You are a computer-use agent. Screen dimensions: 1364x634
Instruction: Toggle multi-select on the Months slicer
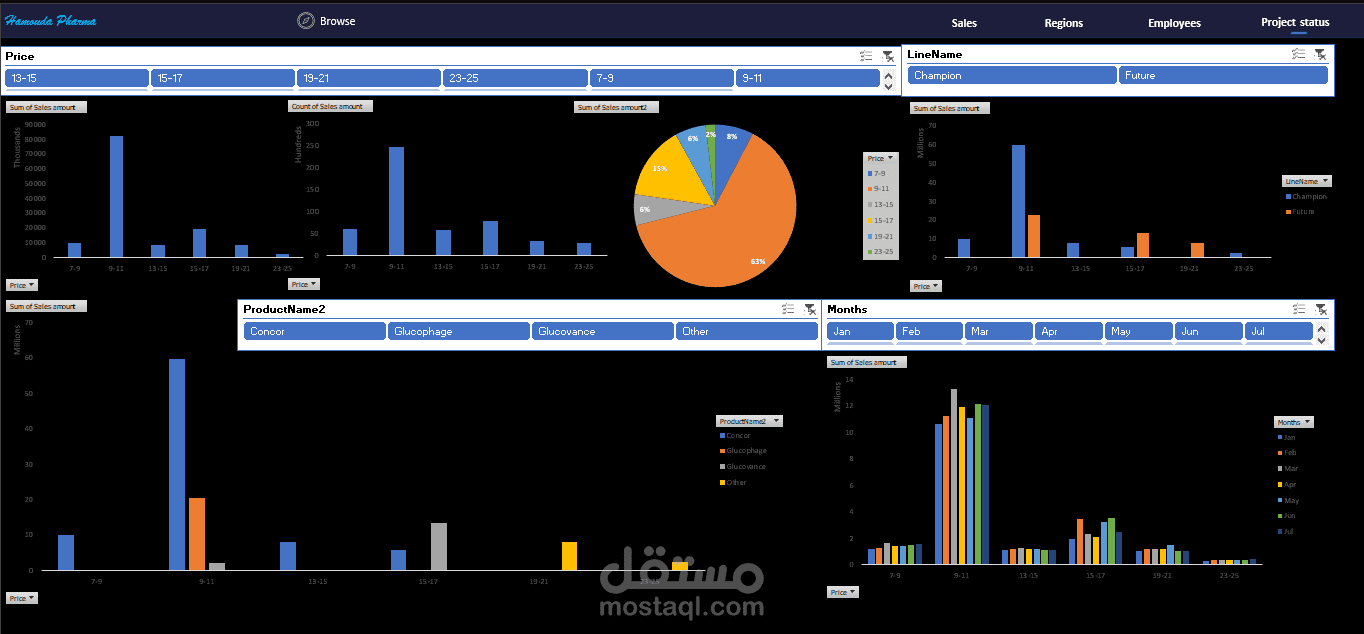tap(1299, 309)
